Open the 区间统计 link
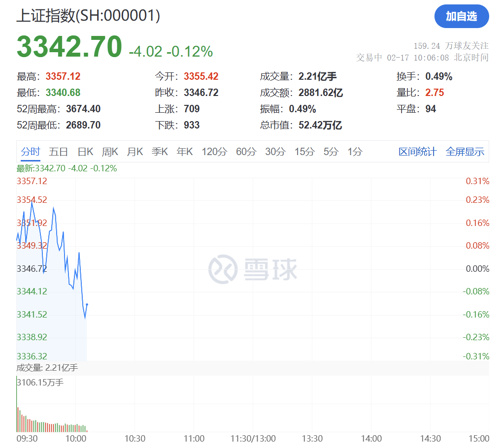Image resolution: width=500 pixels, height=448 pixels. (x=417, y=152)
